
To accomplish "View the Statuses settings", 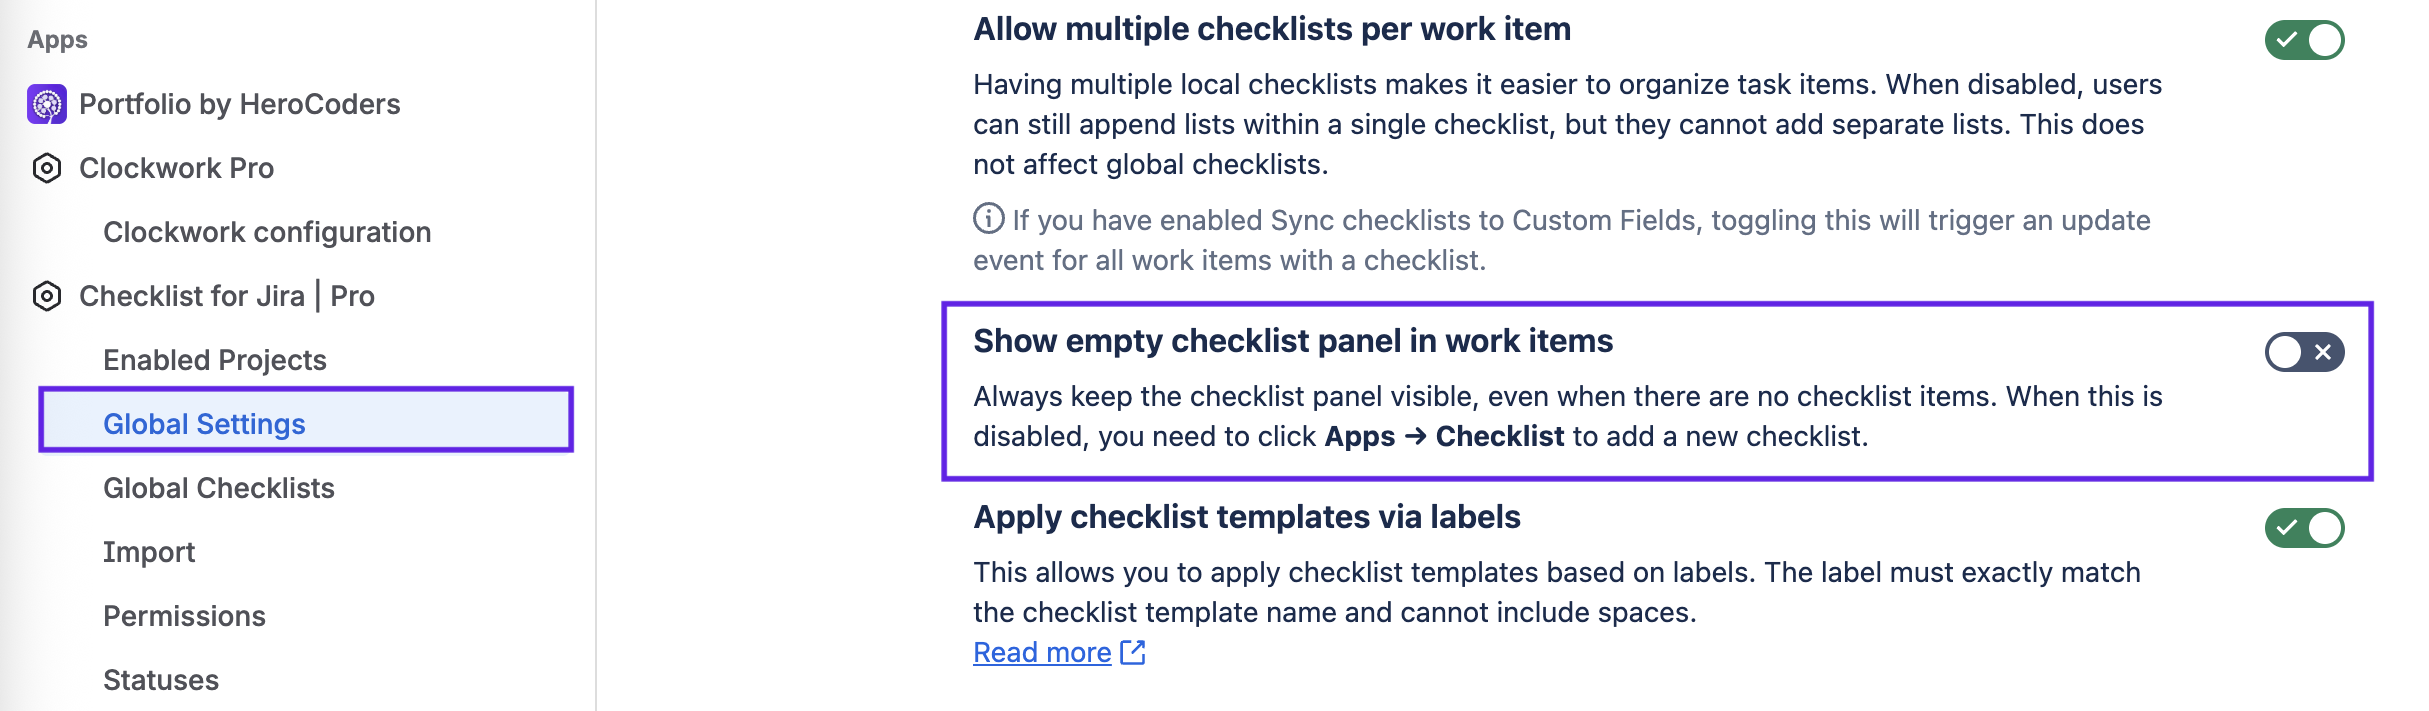I will 161,680.
